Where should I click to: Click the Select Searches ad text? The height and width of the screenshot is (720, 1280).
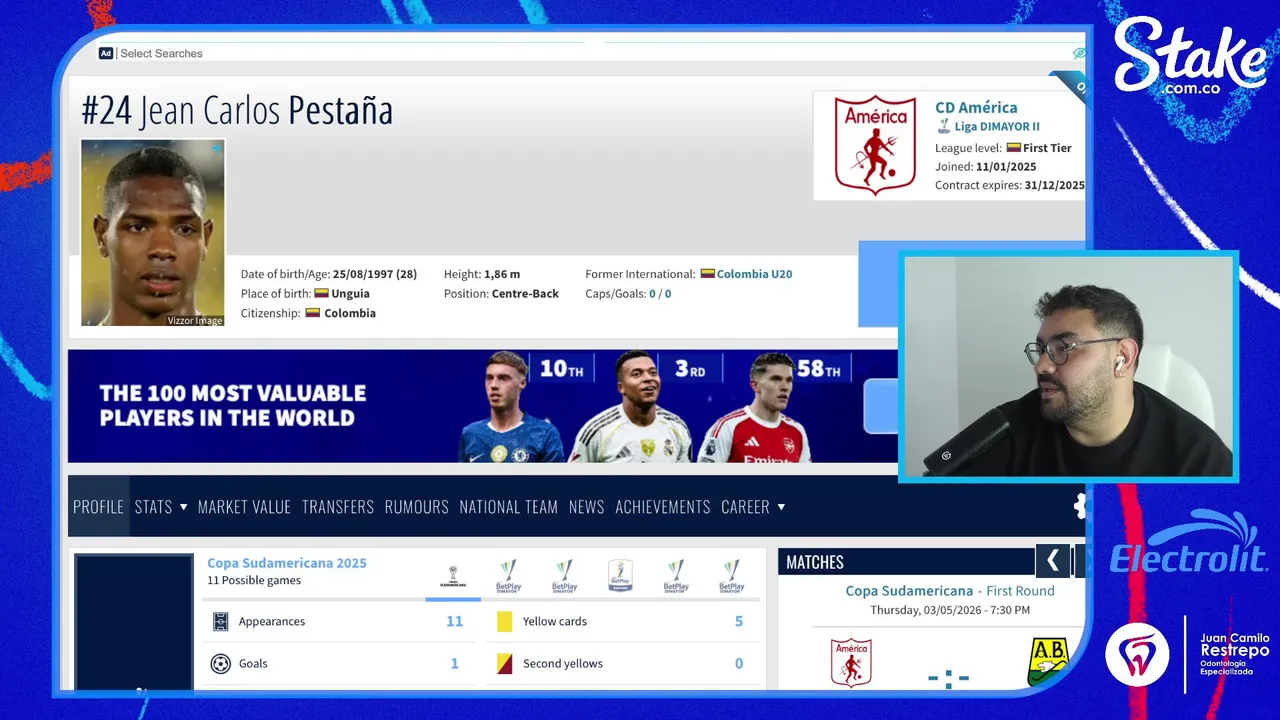coord(161,53)
